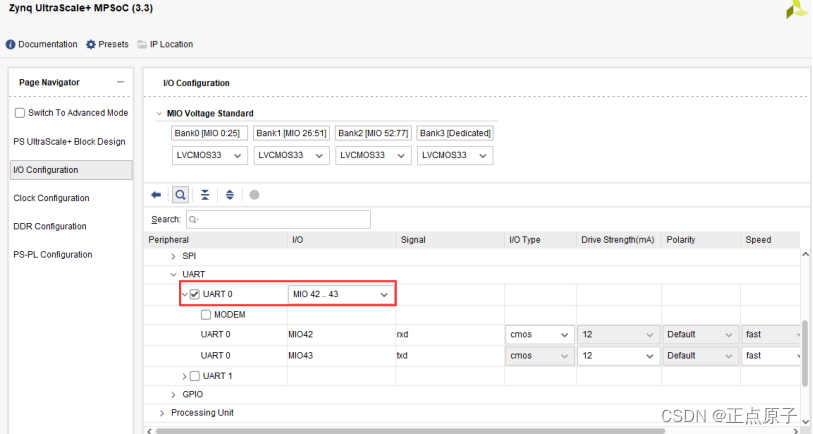Open Speed dropdown for MIO43 row
Screen dimensions: 813x434
coord(771,356)
